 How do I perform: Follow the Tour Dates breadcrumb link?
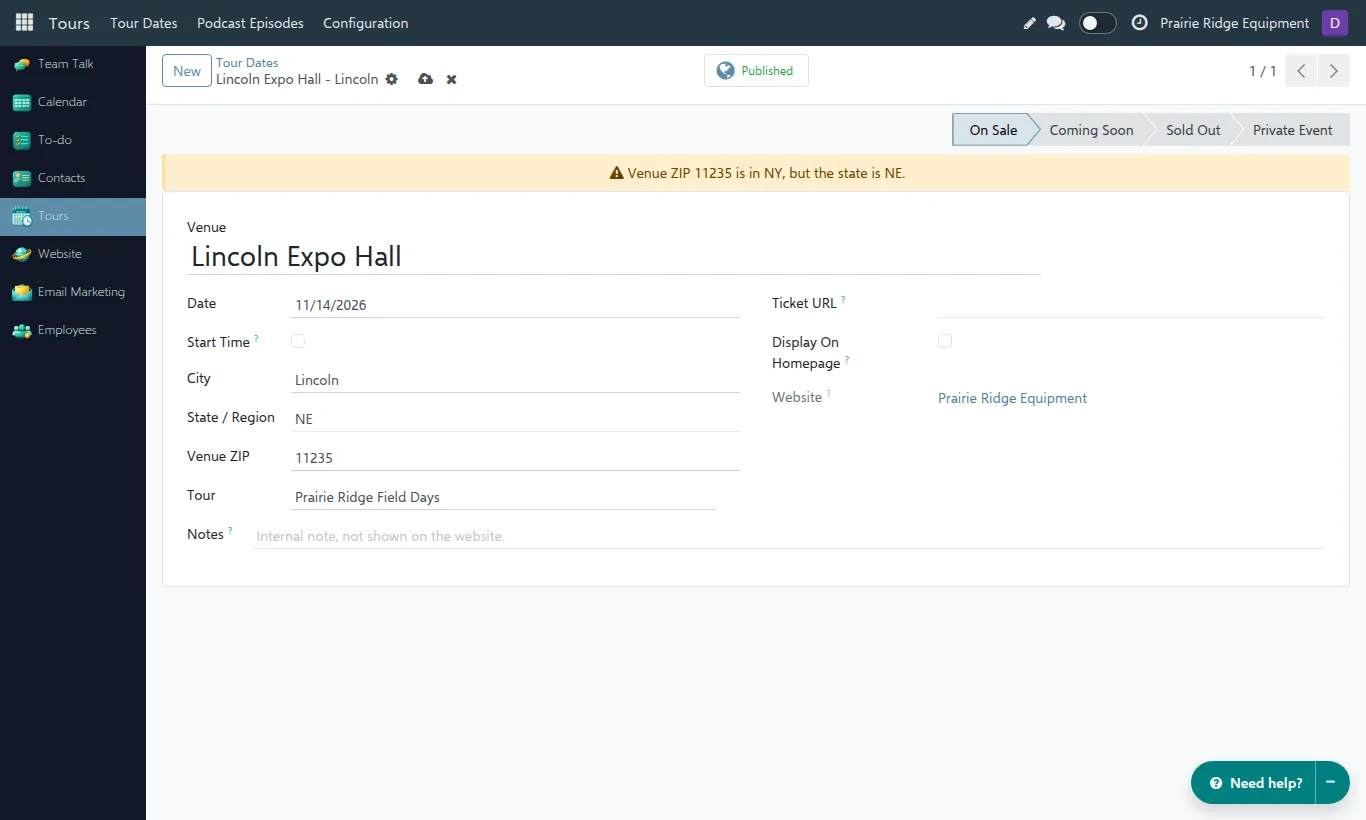click(x=247, y=62)
